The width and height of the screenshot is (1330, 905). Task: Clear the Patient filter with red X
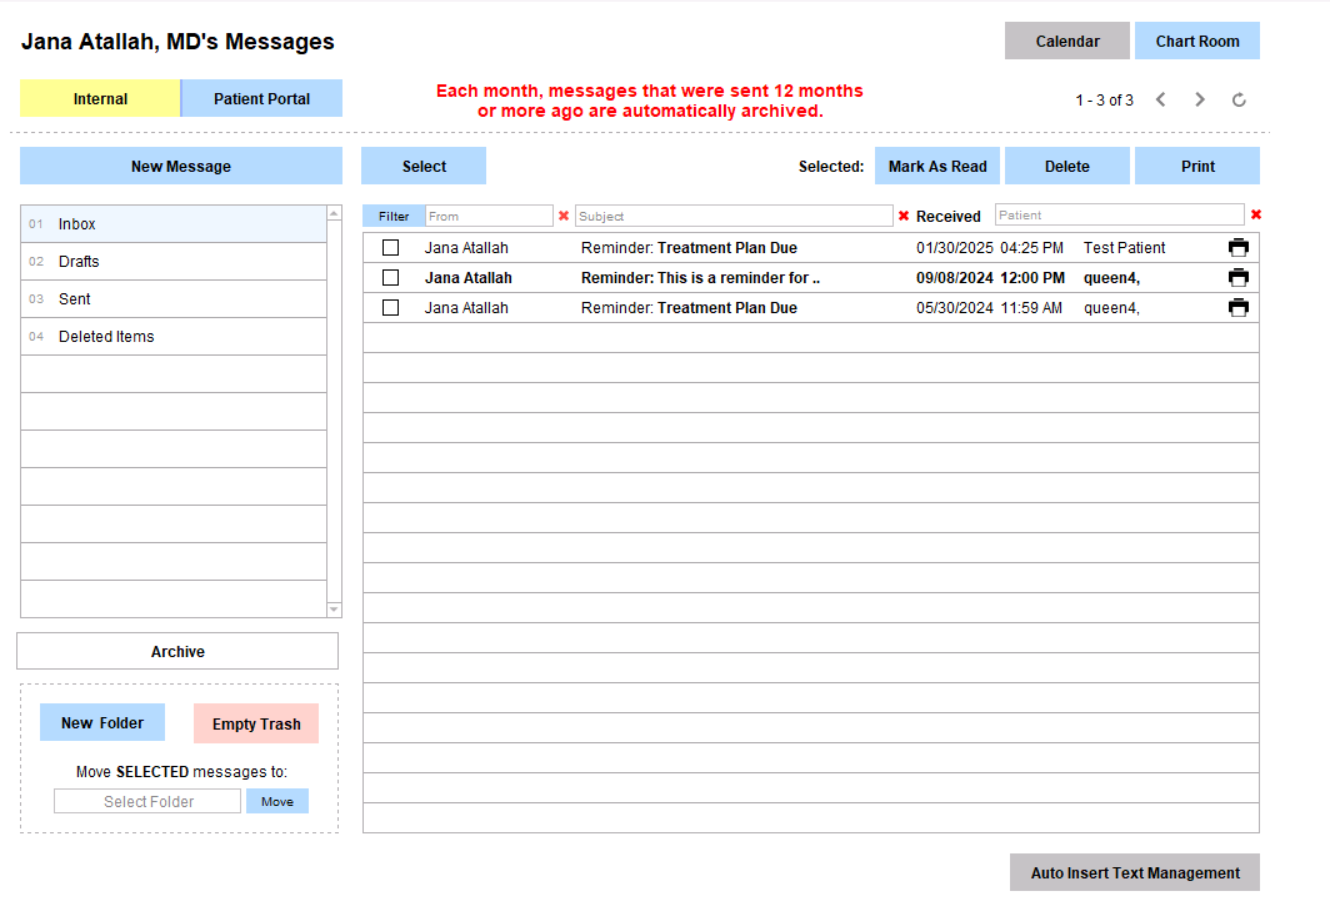(x=1256, y=215)
